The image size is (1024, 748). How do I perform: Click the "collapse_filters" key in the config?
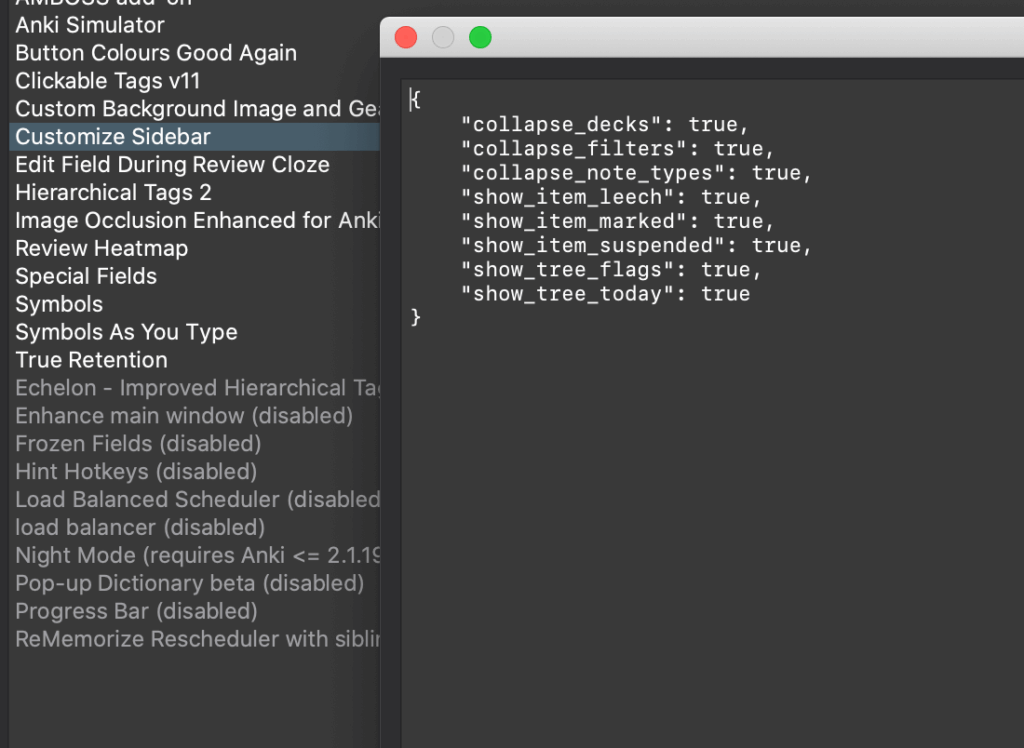click(x=573, y=148)
